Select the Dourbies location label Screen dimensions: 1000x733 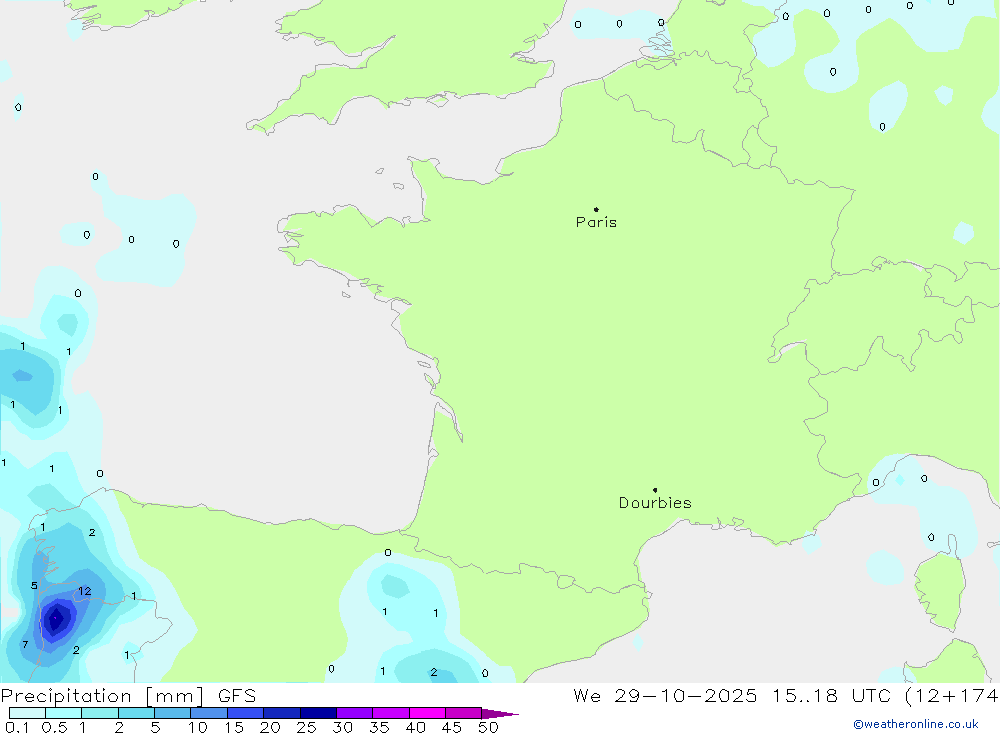(655, 503)
